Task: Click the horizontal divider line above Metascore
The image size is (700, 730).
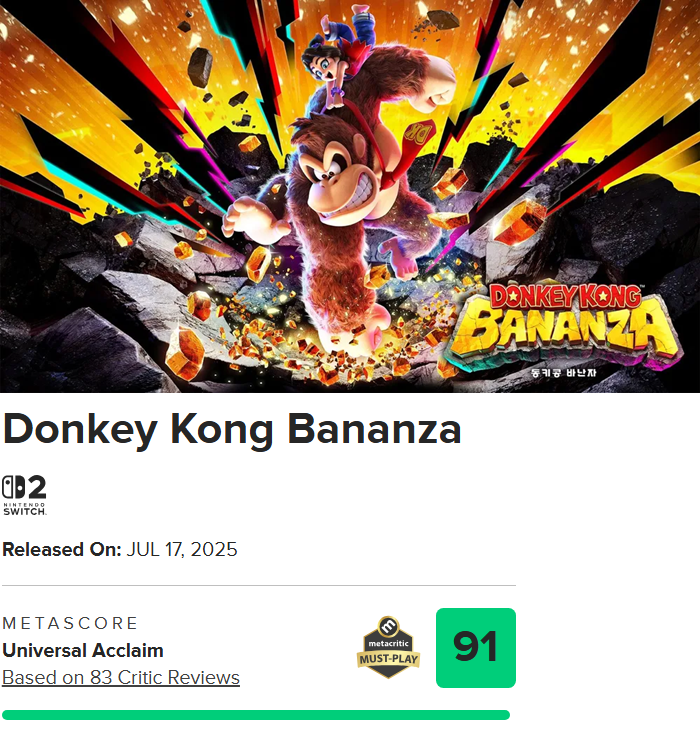Action: coord(259,585)
